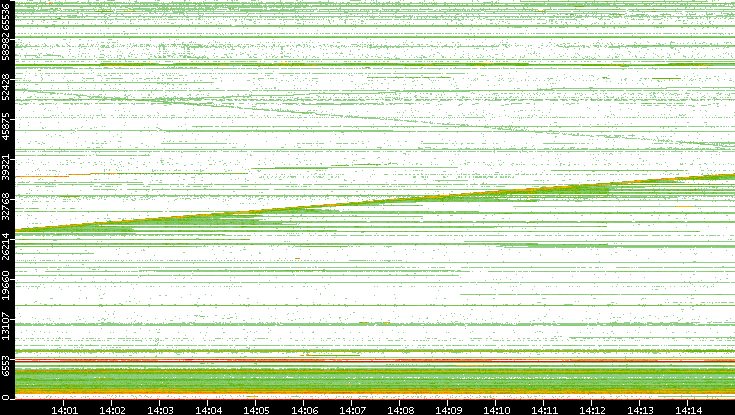Click the 0 port axis label
The height and width of the screenshot is (415, 735).
click(x=5, y=398)
